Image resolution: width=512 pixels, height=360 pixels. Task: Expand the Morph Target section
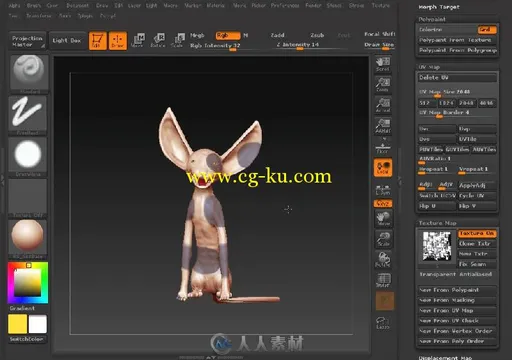(439, 7)
